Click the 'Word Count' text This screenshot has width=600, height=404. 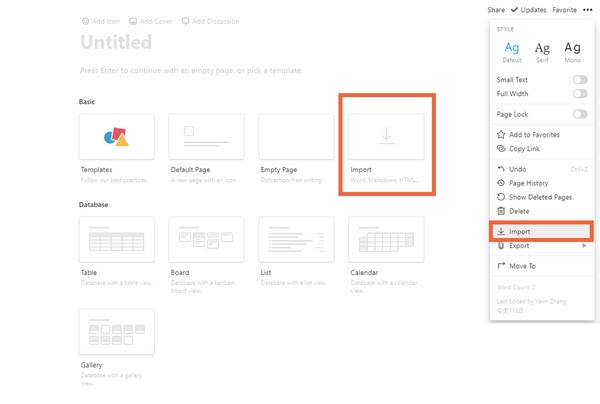coord(515,287)
